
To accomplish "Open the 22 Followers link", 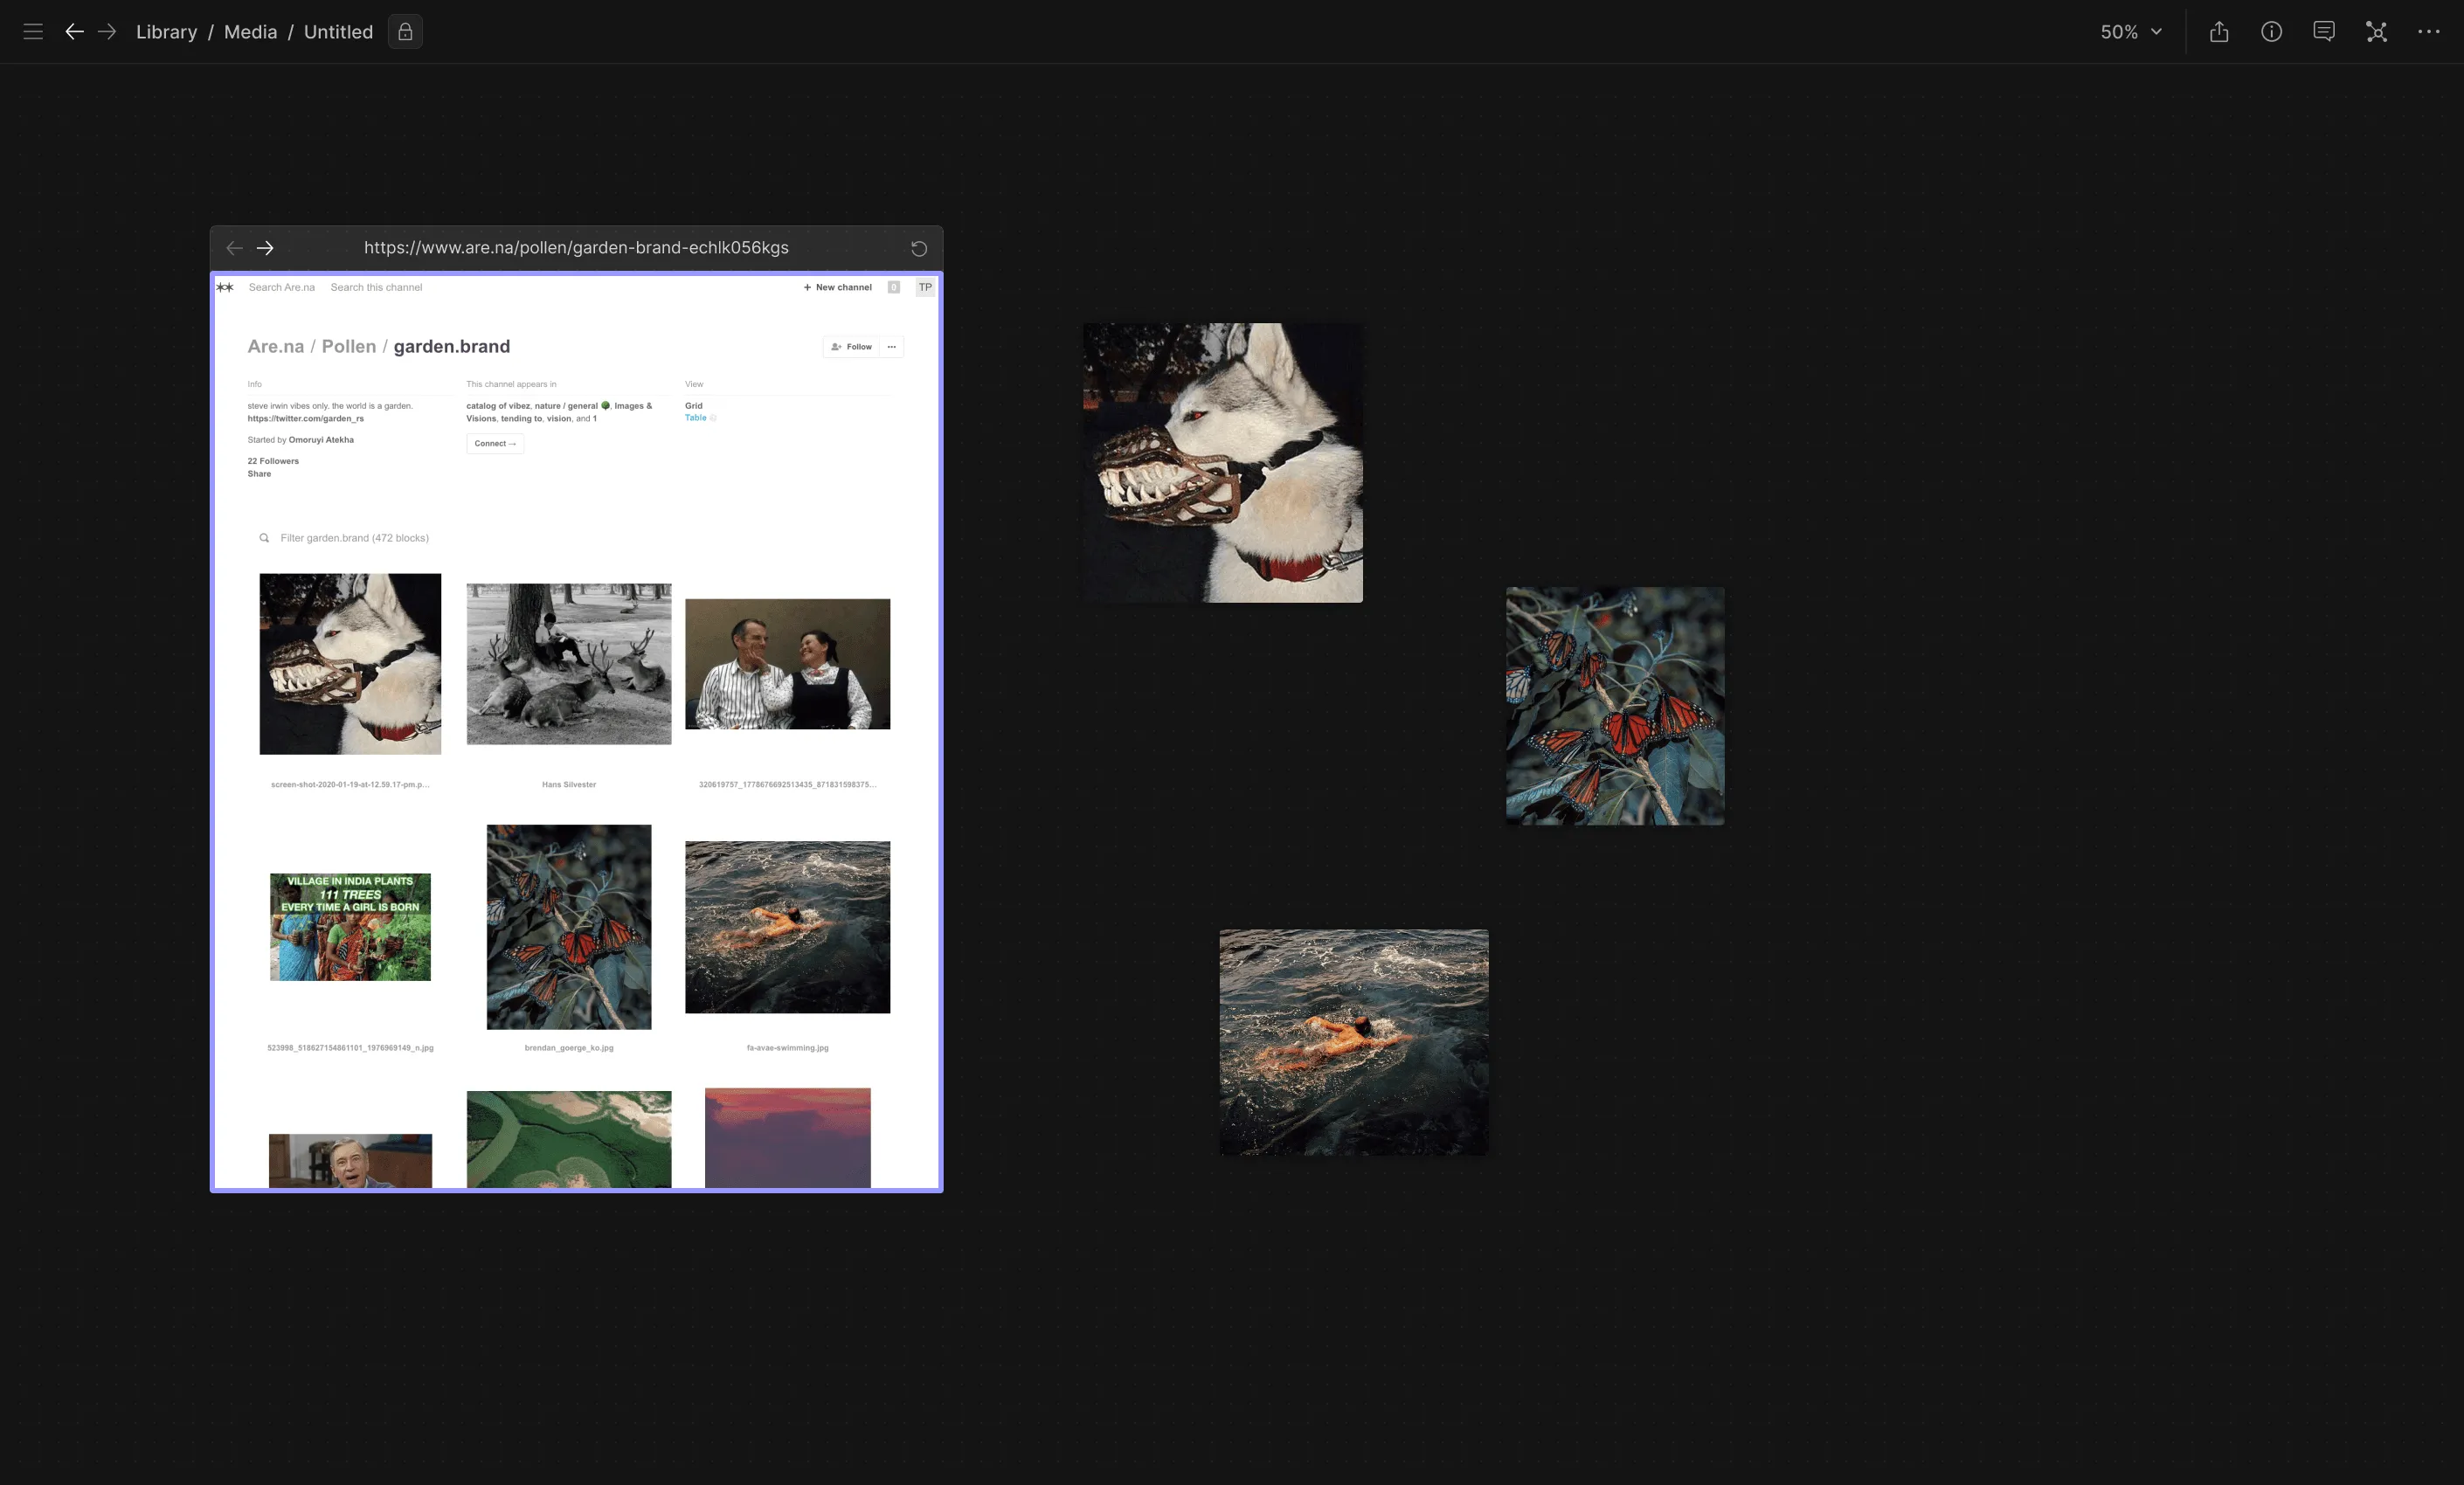I will pos(273,461).
